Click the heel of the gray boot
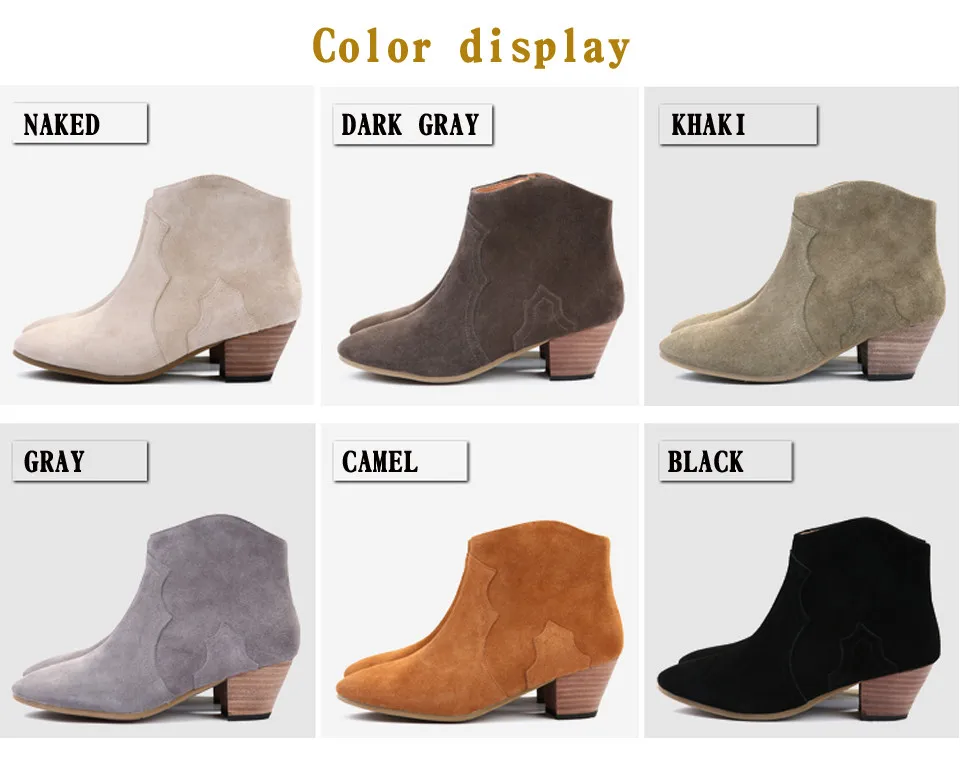960x760 pixels. pyautogui.click(x=254, y=689)
